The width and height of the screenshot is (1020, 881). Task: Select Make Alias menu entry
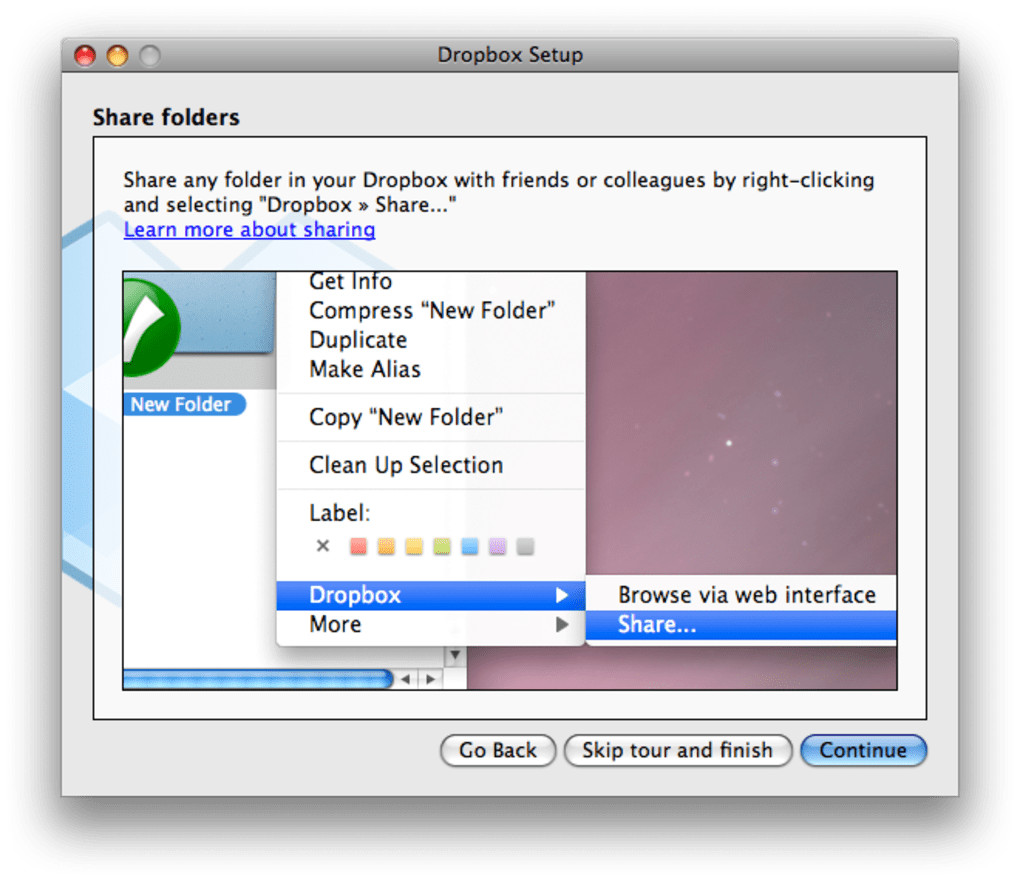(365, 369)
